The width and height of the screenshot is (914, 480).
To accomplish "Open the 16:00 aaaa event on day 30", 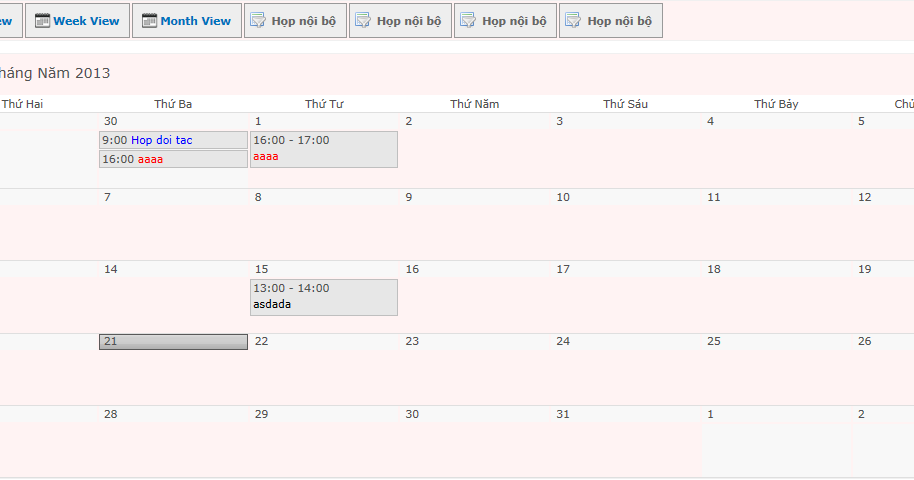I will click(173, 159).
